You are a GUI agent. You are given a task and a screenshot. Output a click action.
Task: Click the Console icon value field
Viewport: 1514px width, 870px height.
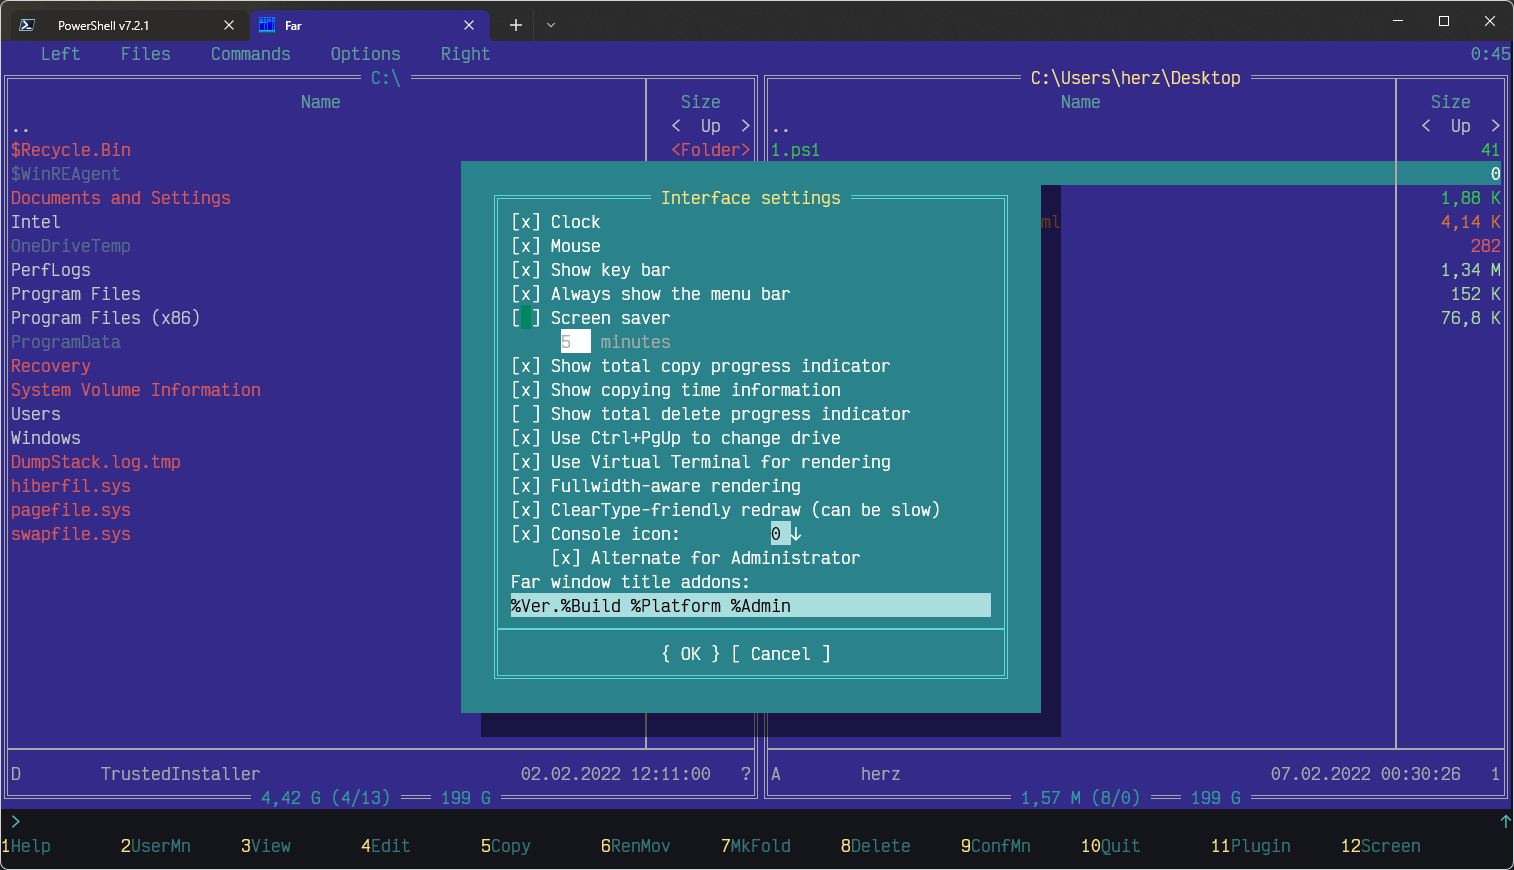click(780, 534)
